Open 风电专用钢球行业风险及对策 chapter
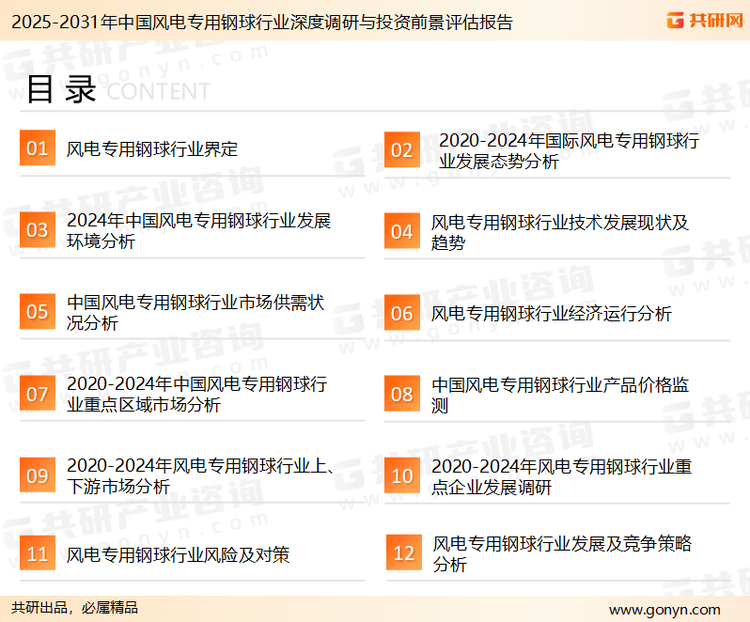Viewport: 750px width, 622px height. click(178, 555)
